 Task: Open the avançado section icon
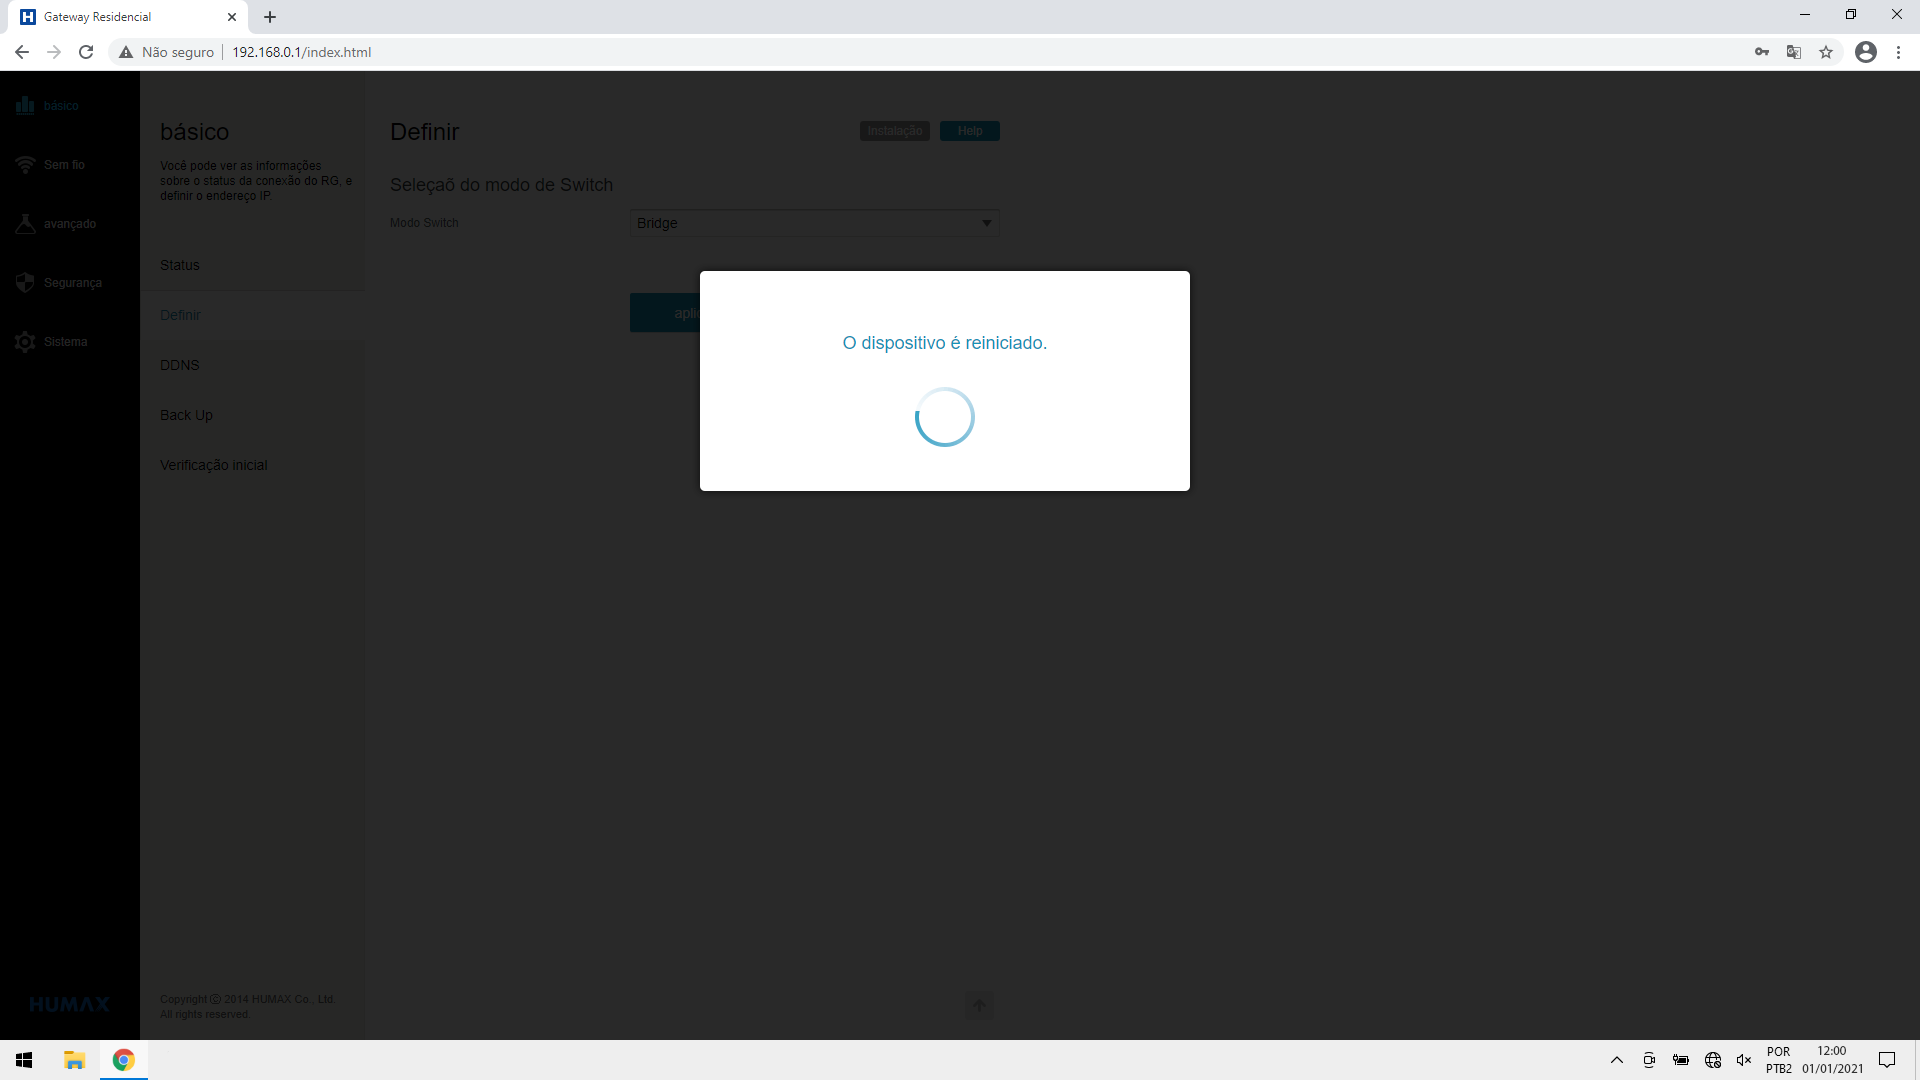point(25,223)
